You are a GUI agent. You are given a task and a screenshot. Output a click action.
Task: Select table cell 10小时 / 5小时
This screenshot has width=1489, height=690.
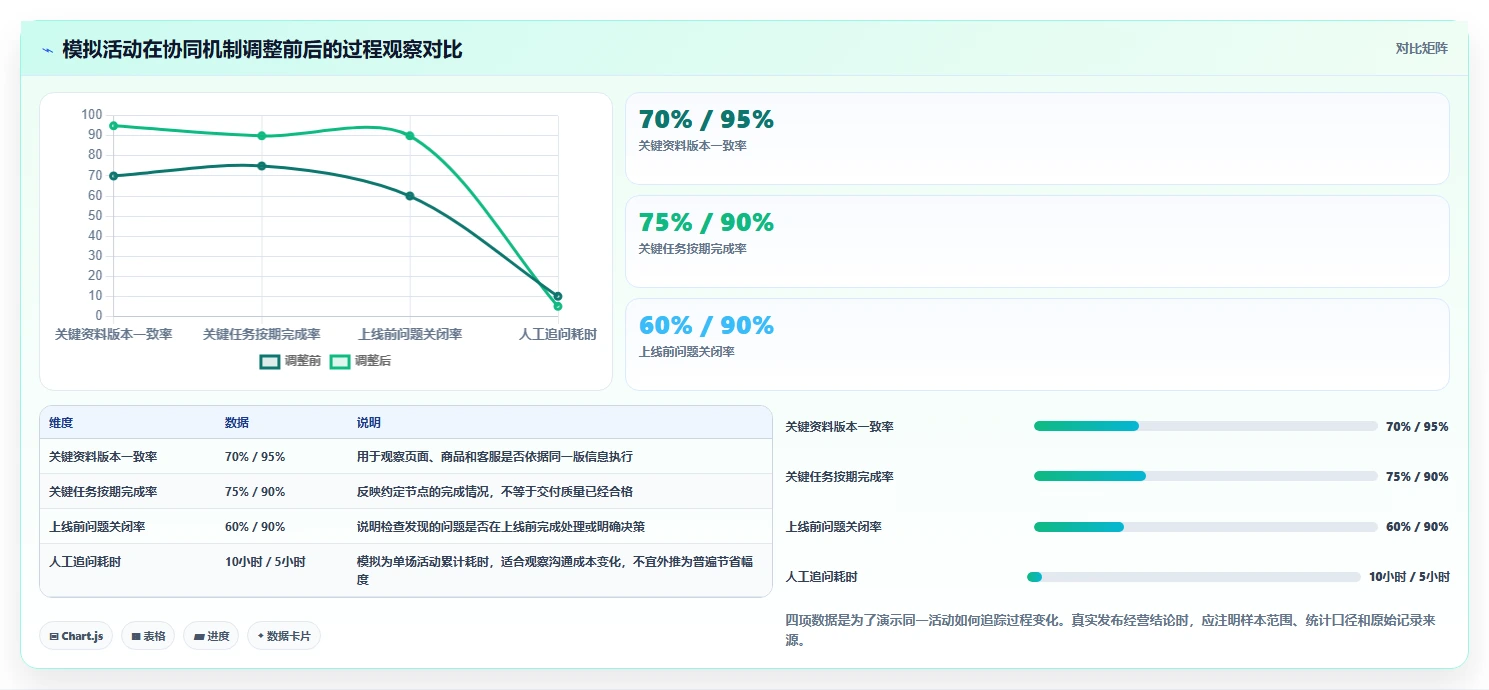pos(265,561)
